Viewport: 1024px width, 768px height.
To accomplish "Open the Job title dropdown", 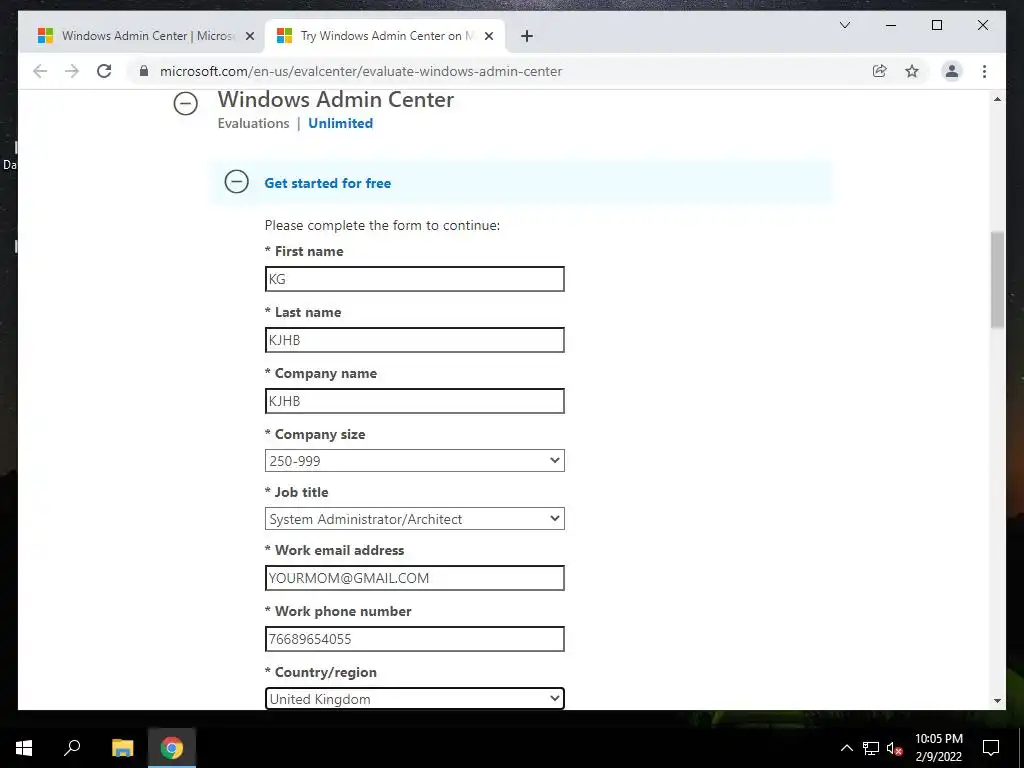I will [415, 519].
